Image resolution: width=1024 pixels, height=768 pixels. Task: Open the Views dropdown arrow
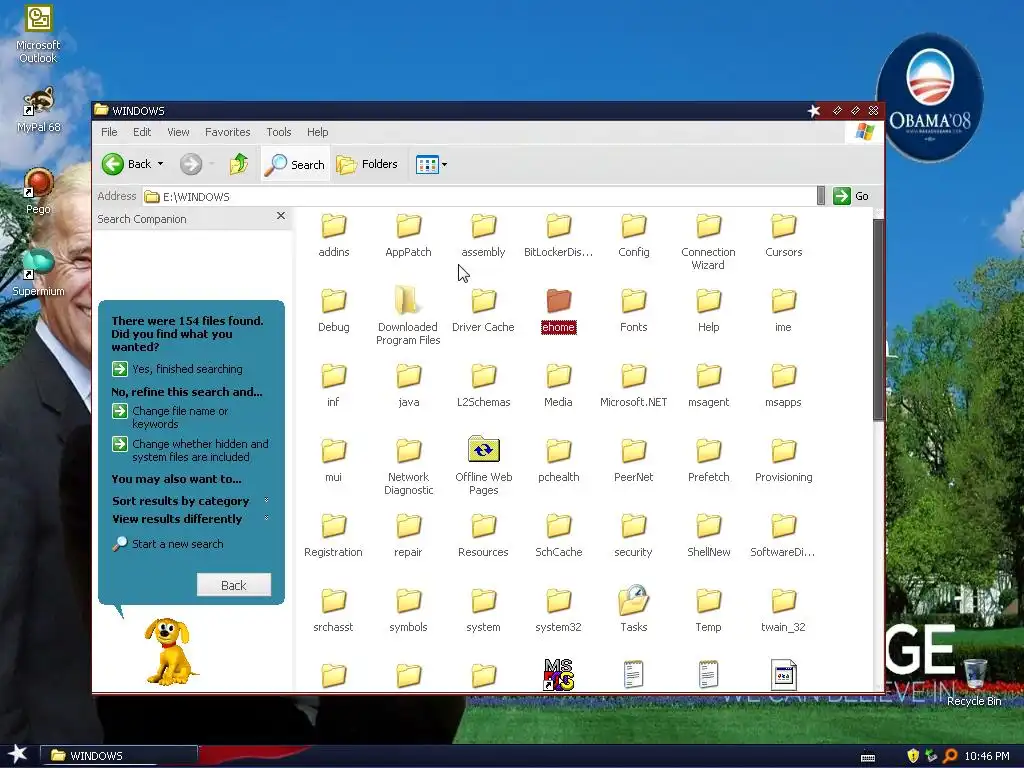(445, 165)
